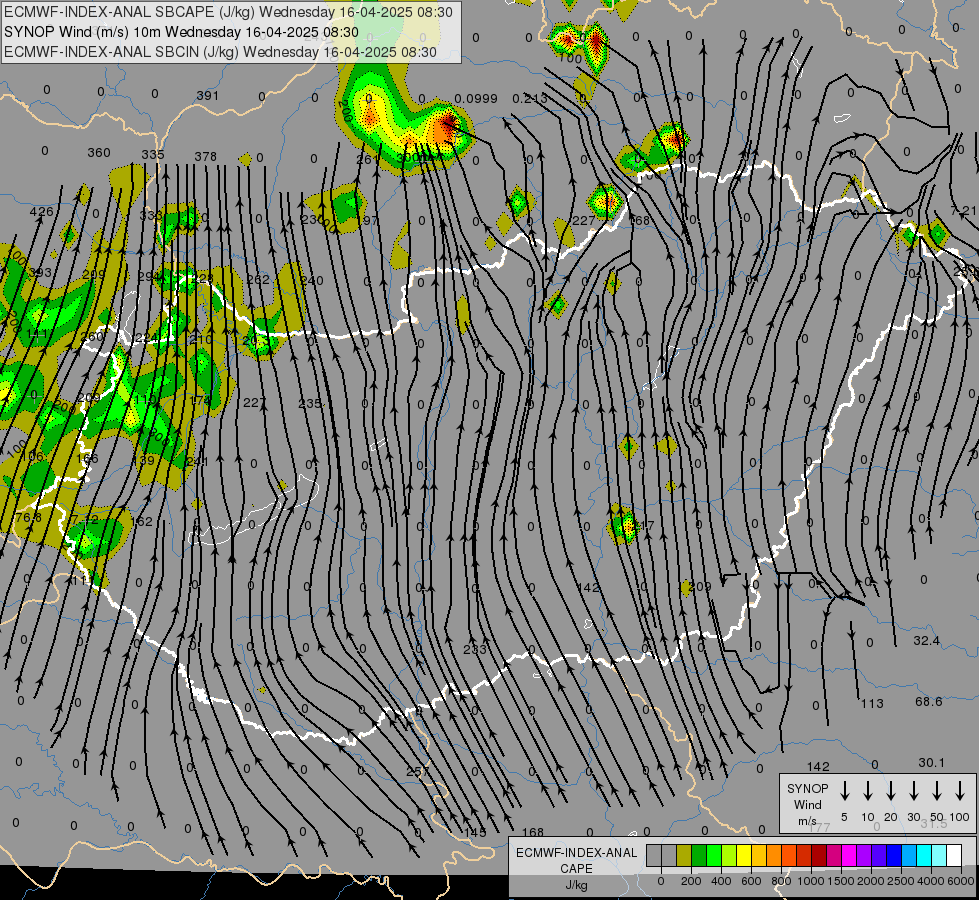The image size is (979, 900).
Task: Click the 262 value on the map
Action: (258, 279)
